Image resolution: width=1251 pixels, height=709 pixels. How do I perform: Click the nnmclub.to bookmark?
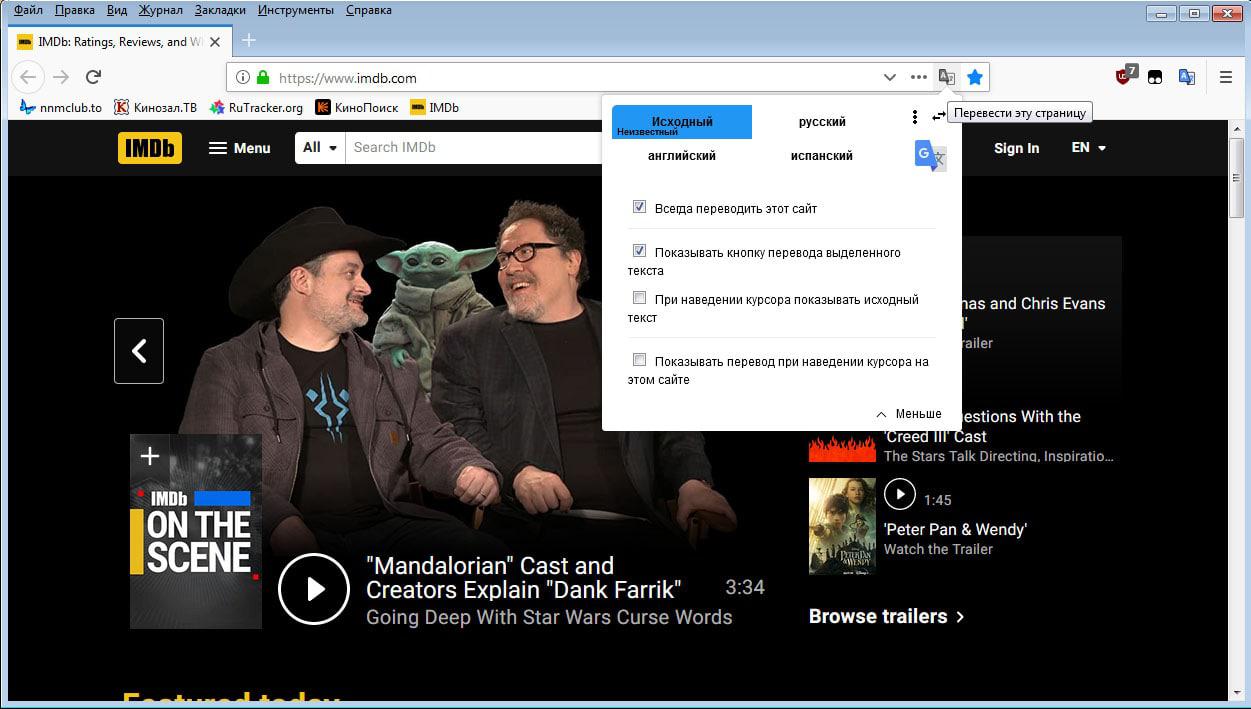pos(60,107)
